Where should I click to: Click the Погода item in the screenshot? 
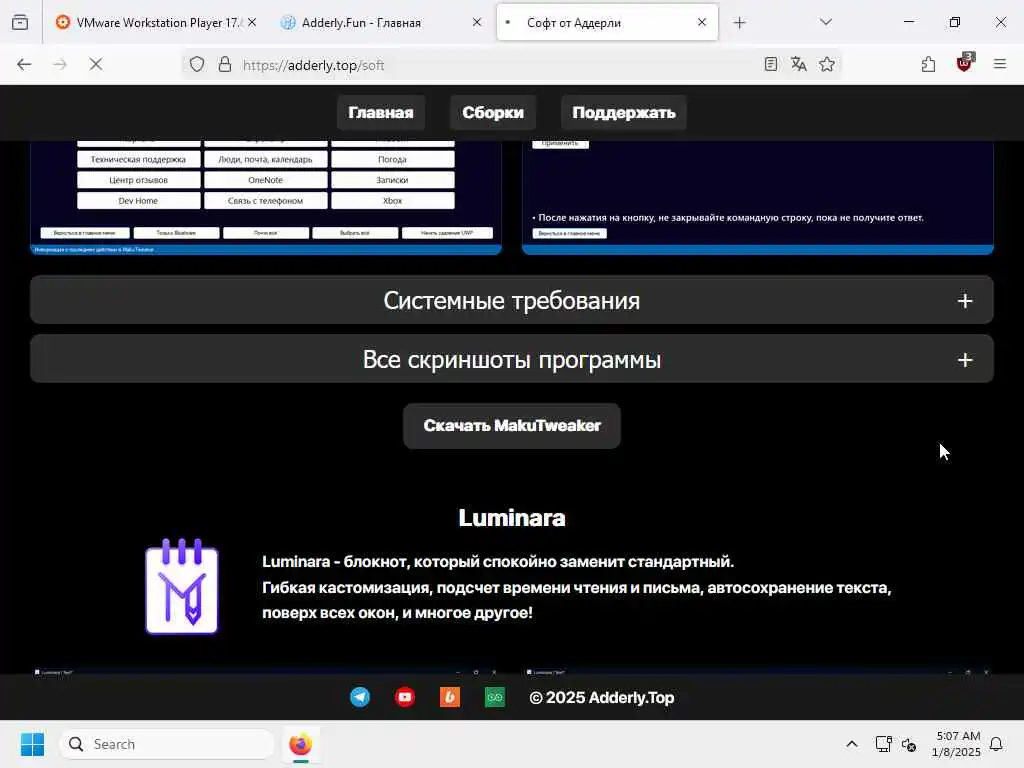(x=392, y=159)
